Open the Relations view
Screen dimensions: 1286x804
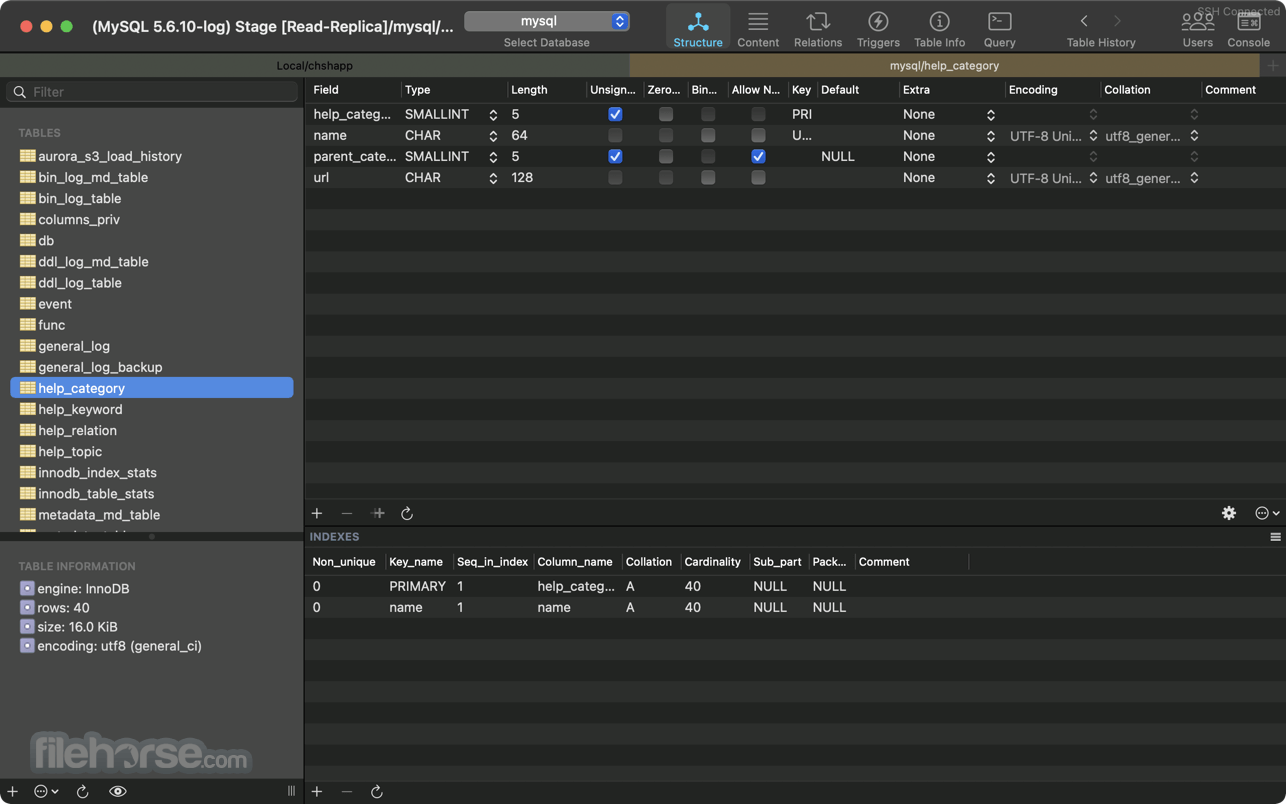(818, 28)
